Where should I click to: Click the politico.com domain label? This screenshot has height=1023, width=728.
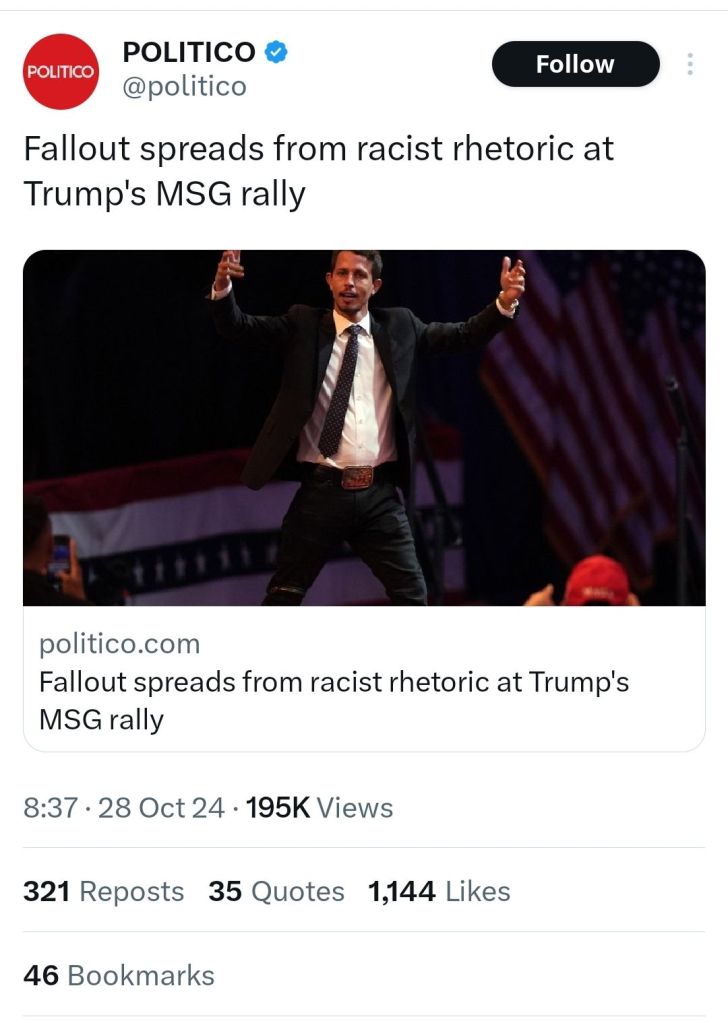[119, 643]
